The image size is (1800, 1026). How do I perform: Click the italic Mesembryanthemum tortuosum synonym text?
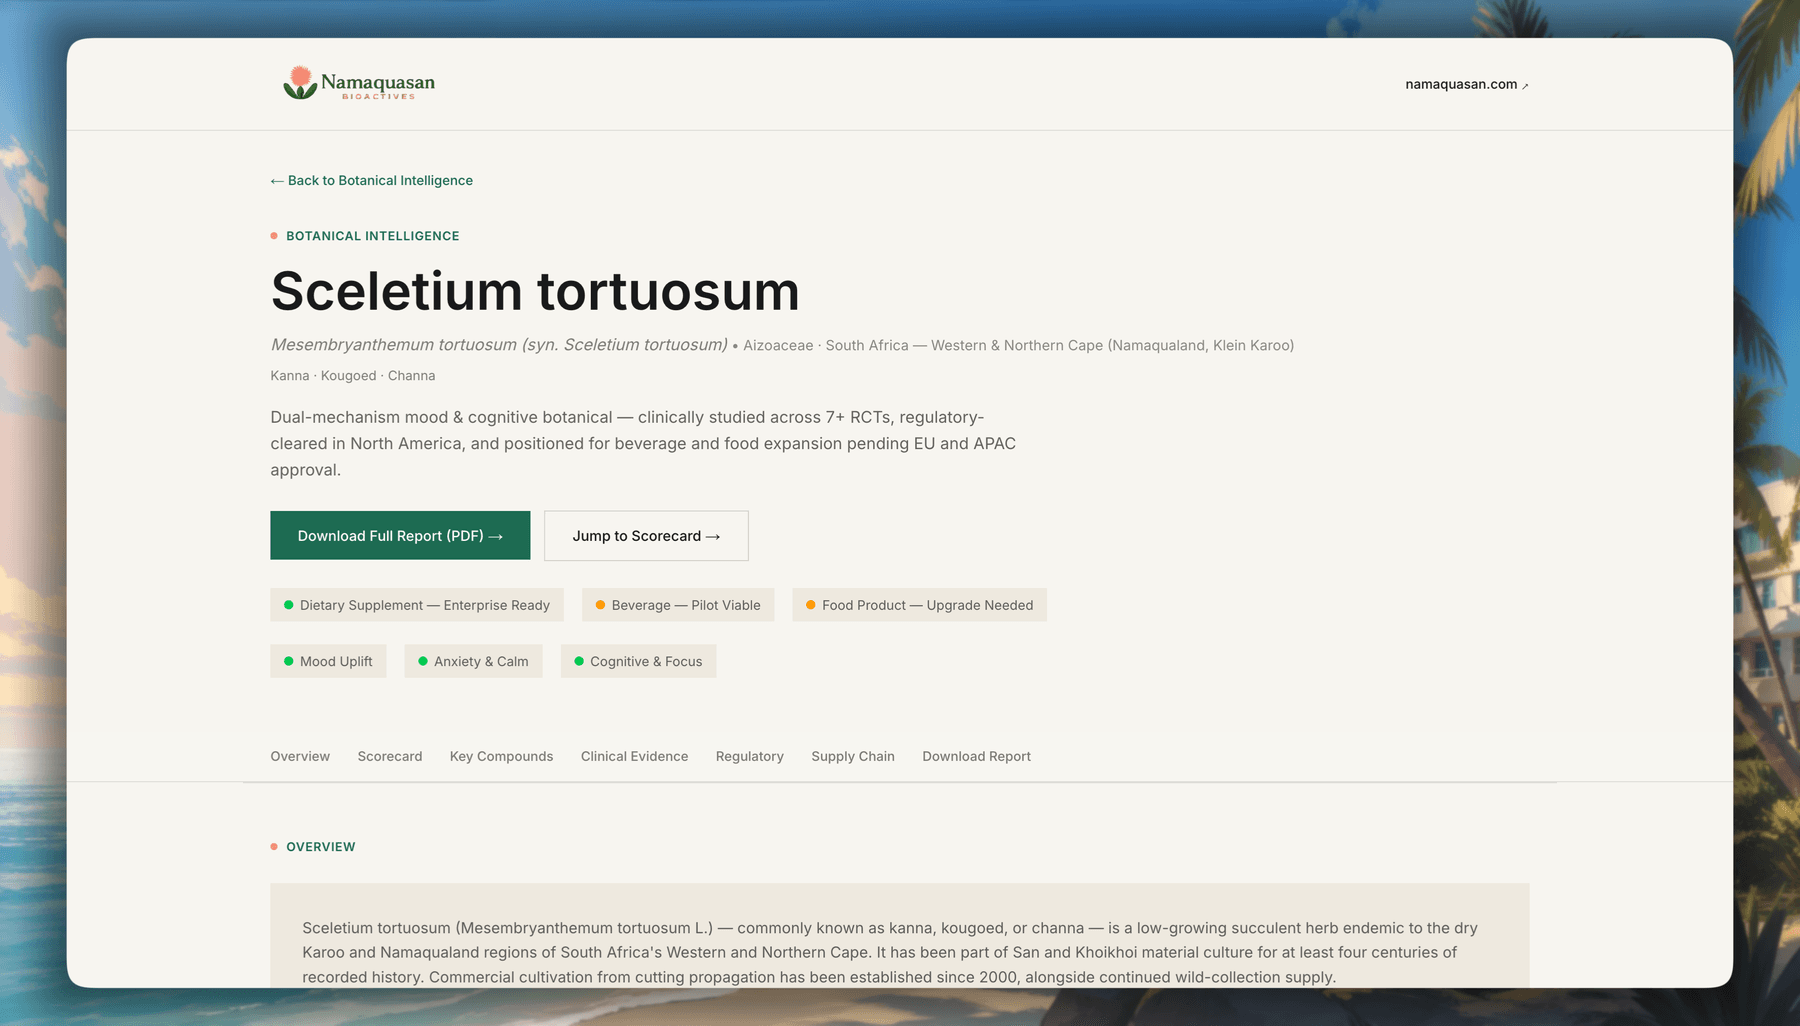pyautogui.click(x=499, y=345)
